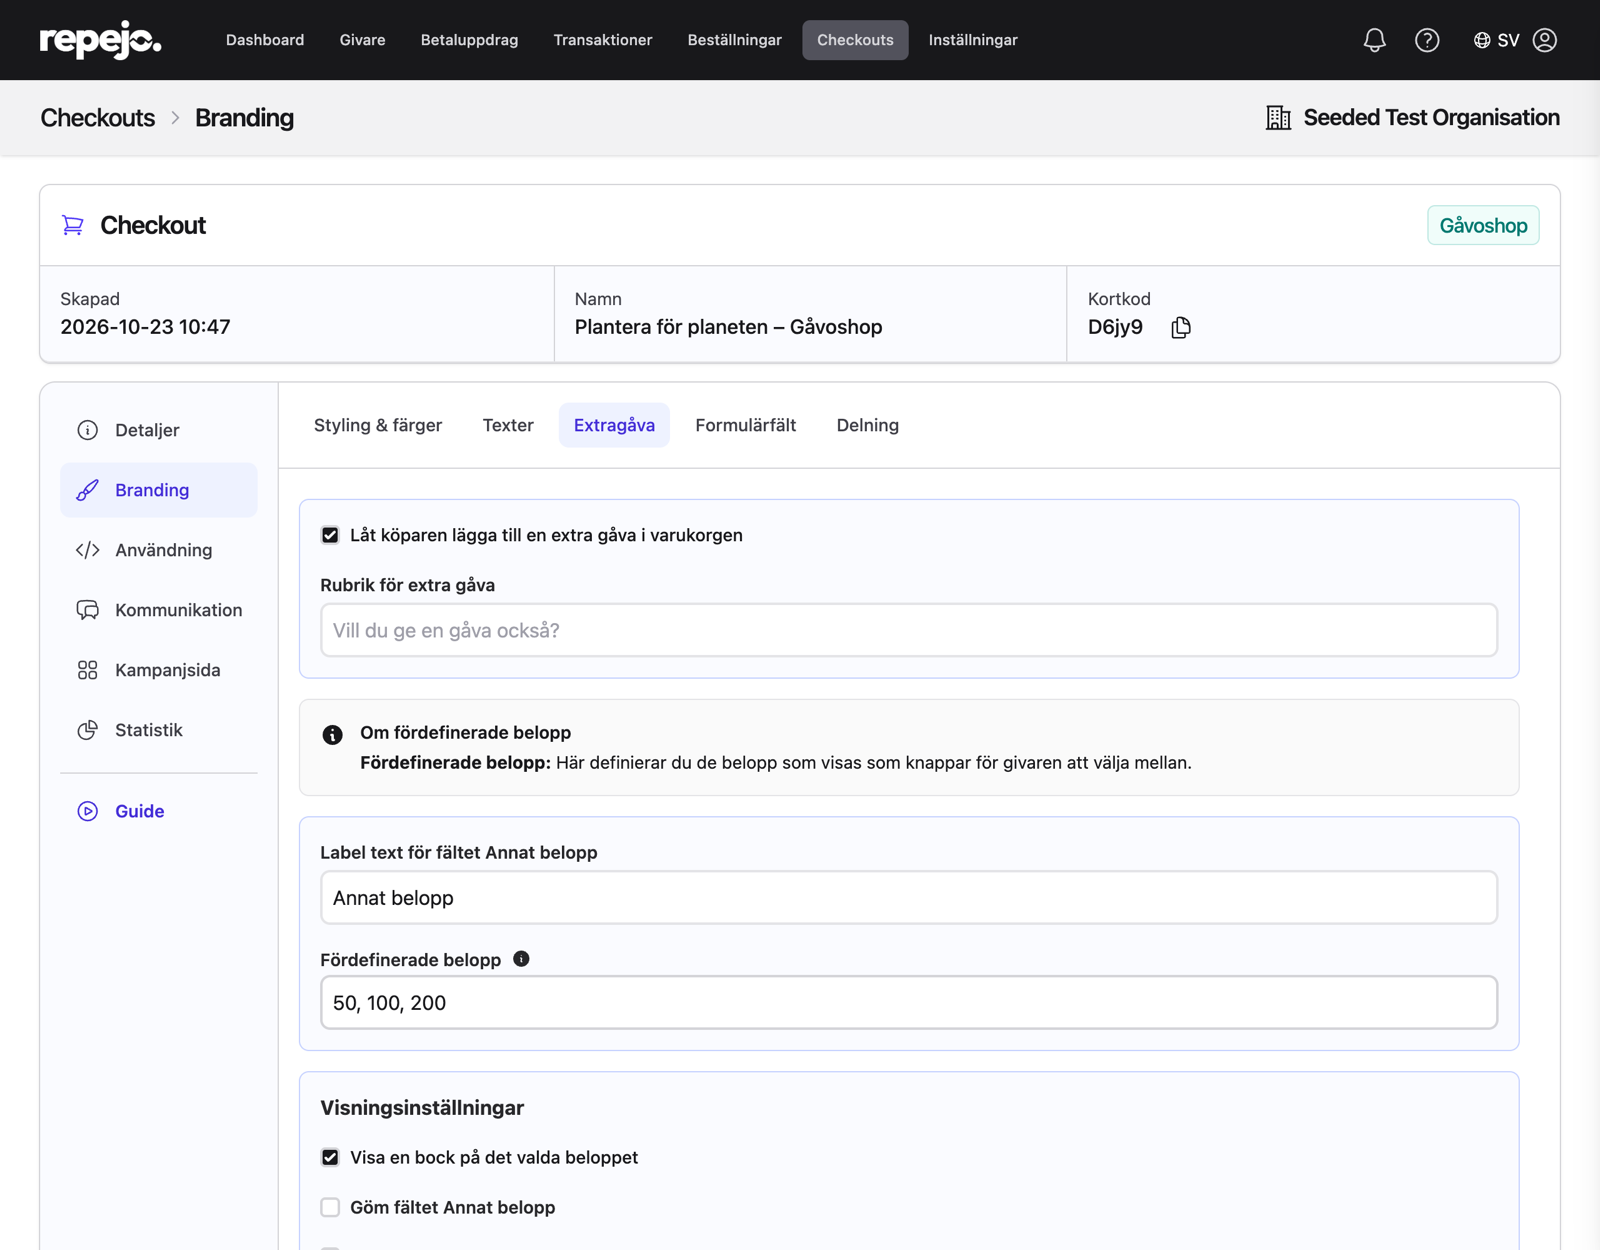Enable Göm fältet Annat belopp checkbox
1600x1250 pixels.
point(330,1207)
